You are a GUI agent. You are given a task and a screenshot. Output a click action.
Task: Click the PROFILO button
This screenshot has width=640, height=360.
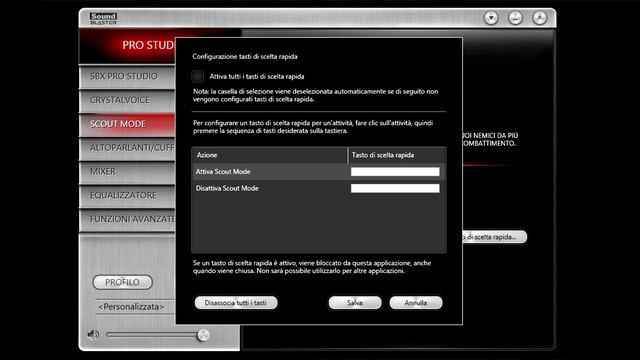pos(122,282)
